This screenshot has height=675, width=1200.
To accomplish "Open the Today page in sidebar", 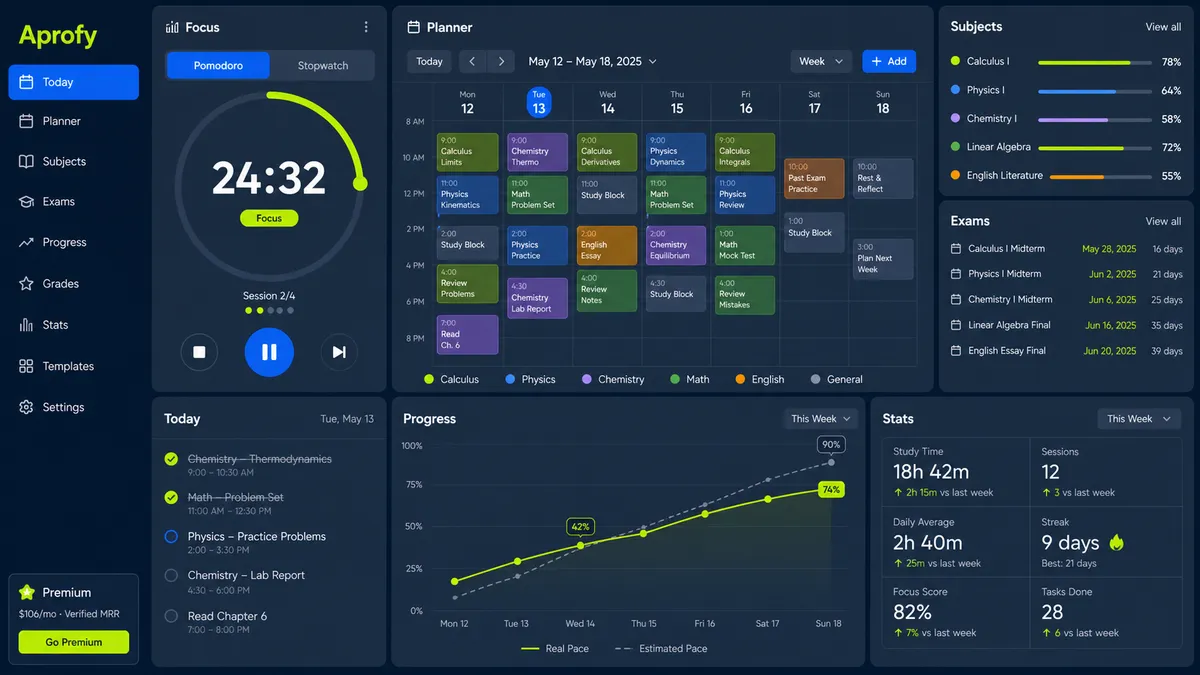I will [x=73, y=82].
